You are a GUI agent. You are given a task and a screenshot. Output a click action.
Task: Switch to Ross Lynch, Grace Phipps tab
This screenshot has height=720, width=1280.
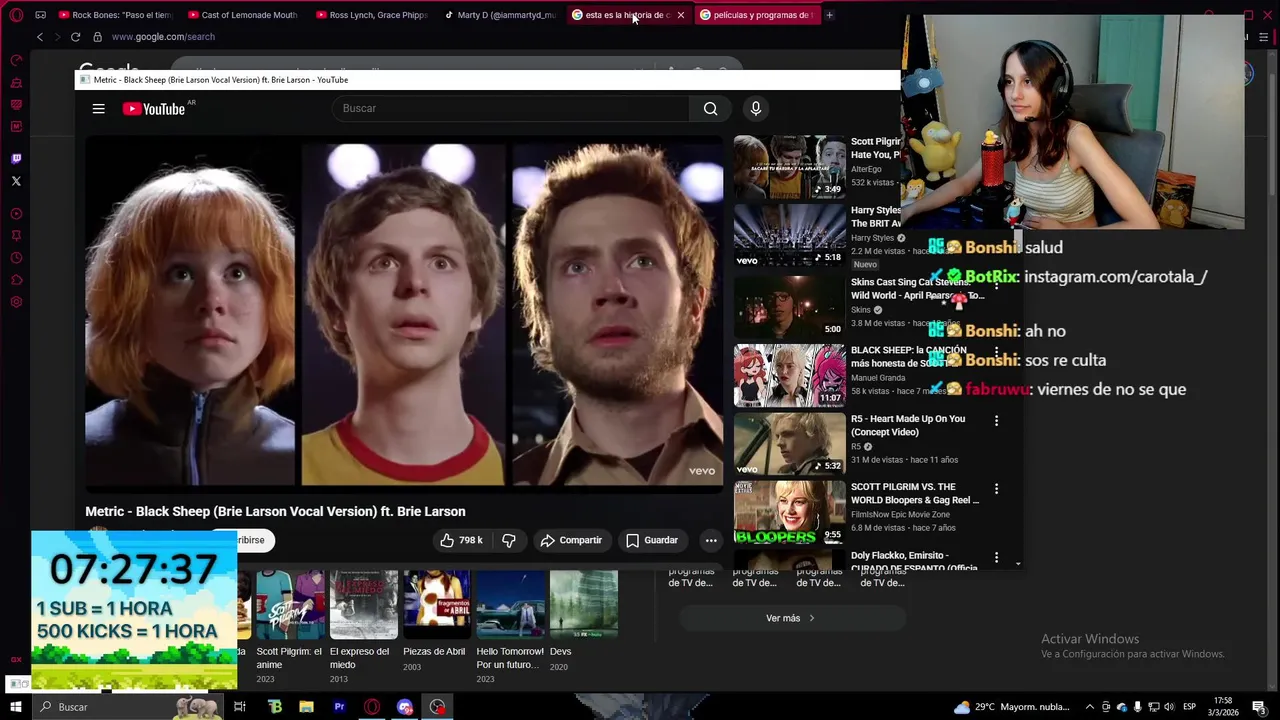click(x=371, y=15)
